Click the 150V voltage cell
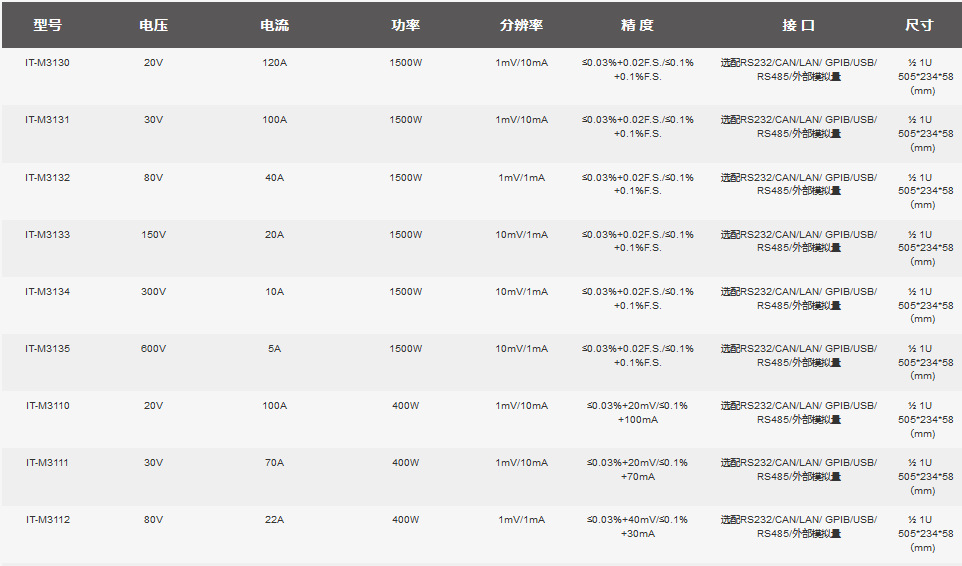Viewport: 962px width, 566px height. 153,235
